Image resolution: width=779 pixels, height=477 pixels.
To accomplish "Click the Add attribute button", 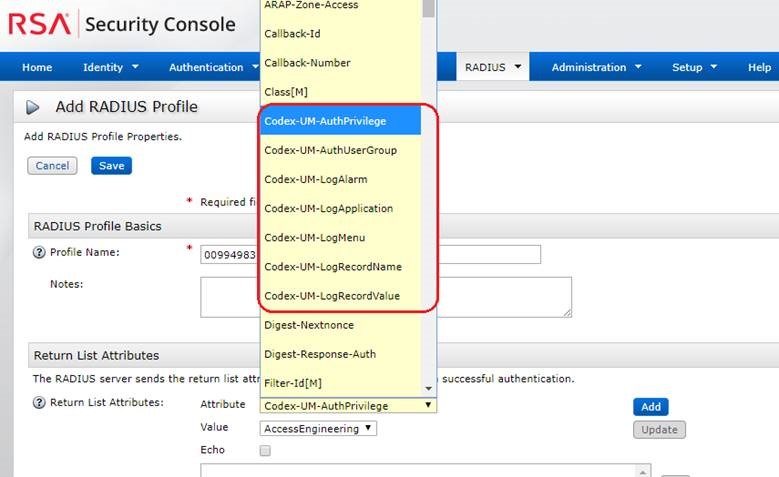I will pos(650,407).
